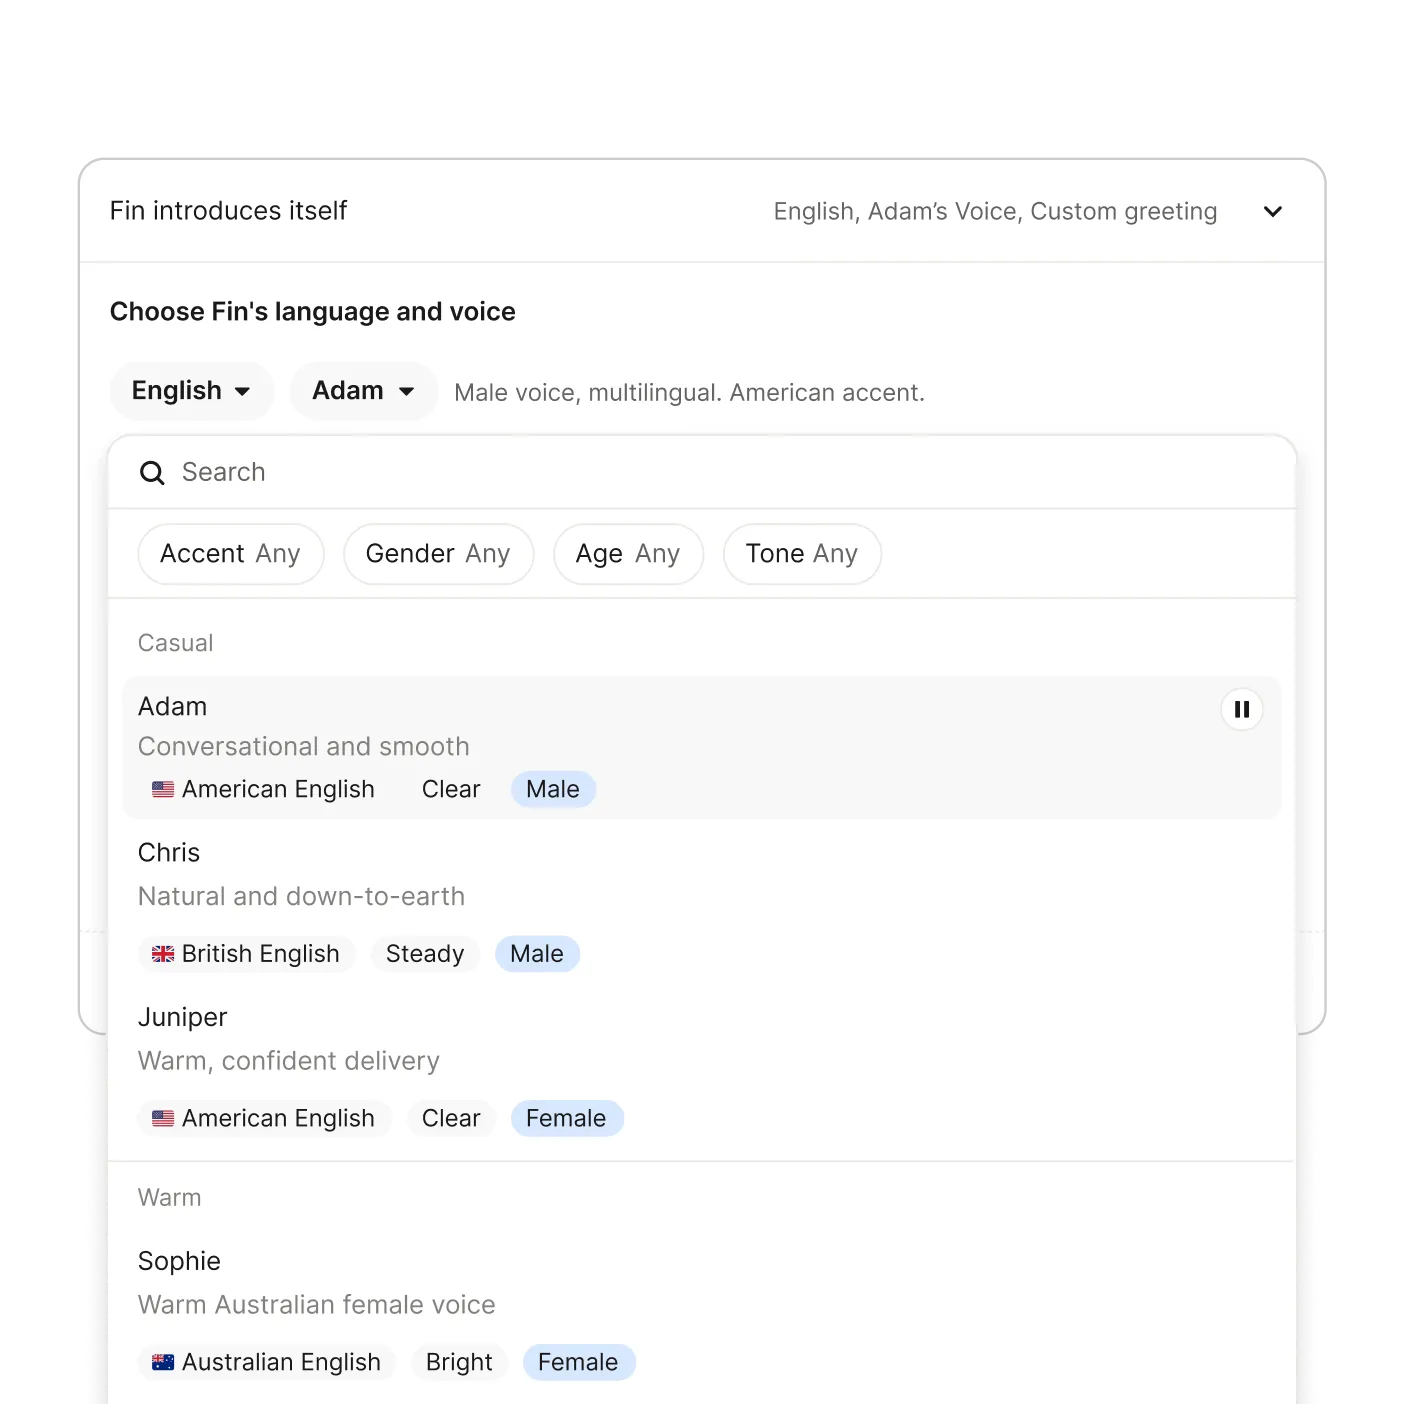This screenshot has height=1404, width=1404.
Task: Open the Adam voice dropdown arrow
Action: coord(407,391)
